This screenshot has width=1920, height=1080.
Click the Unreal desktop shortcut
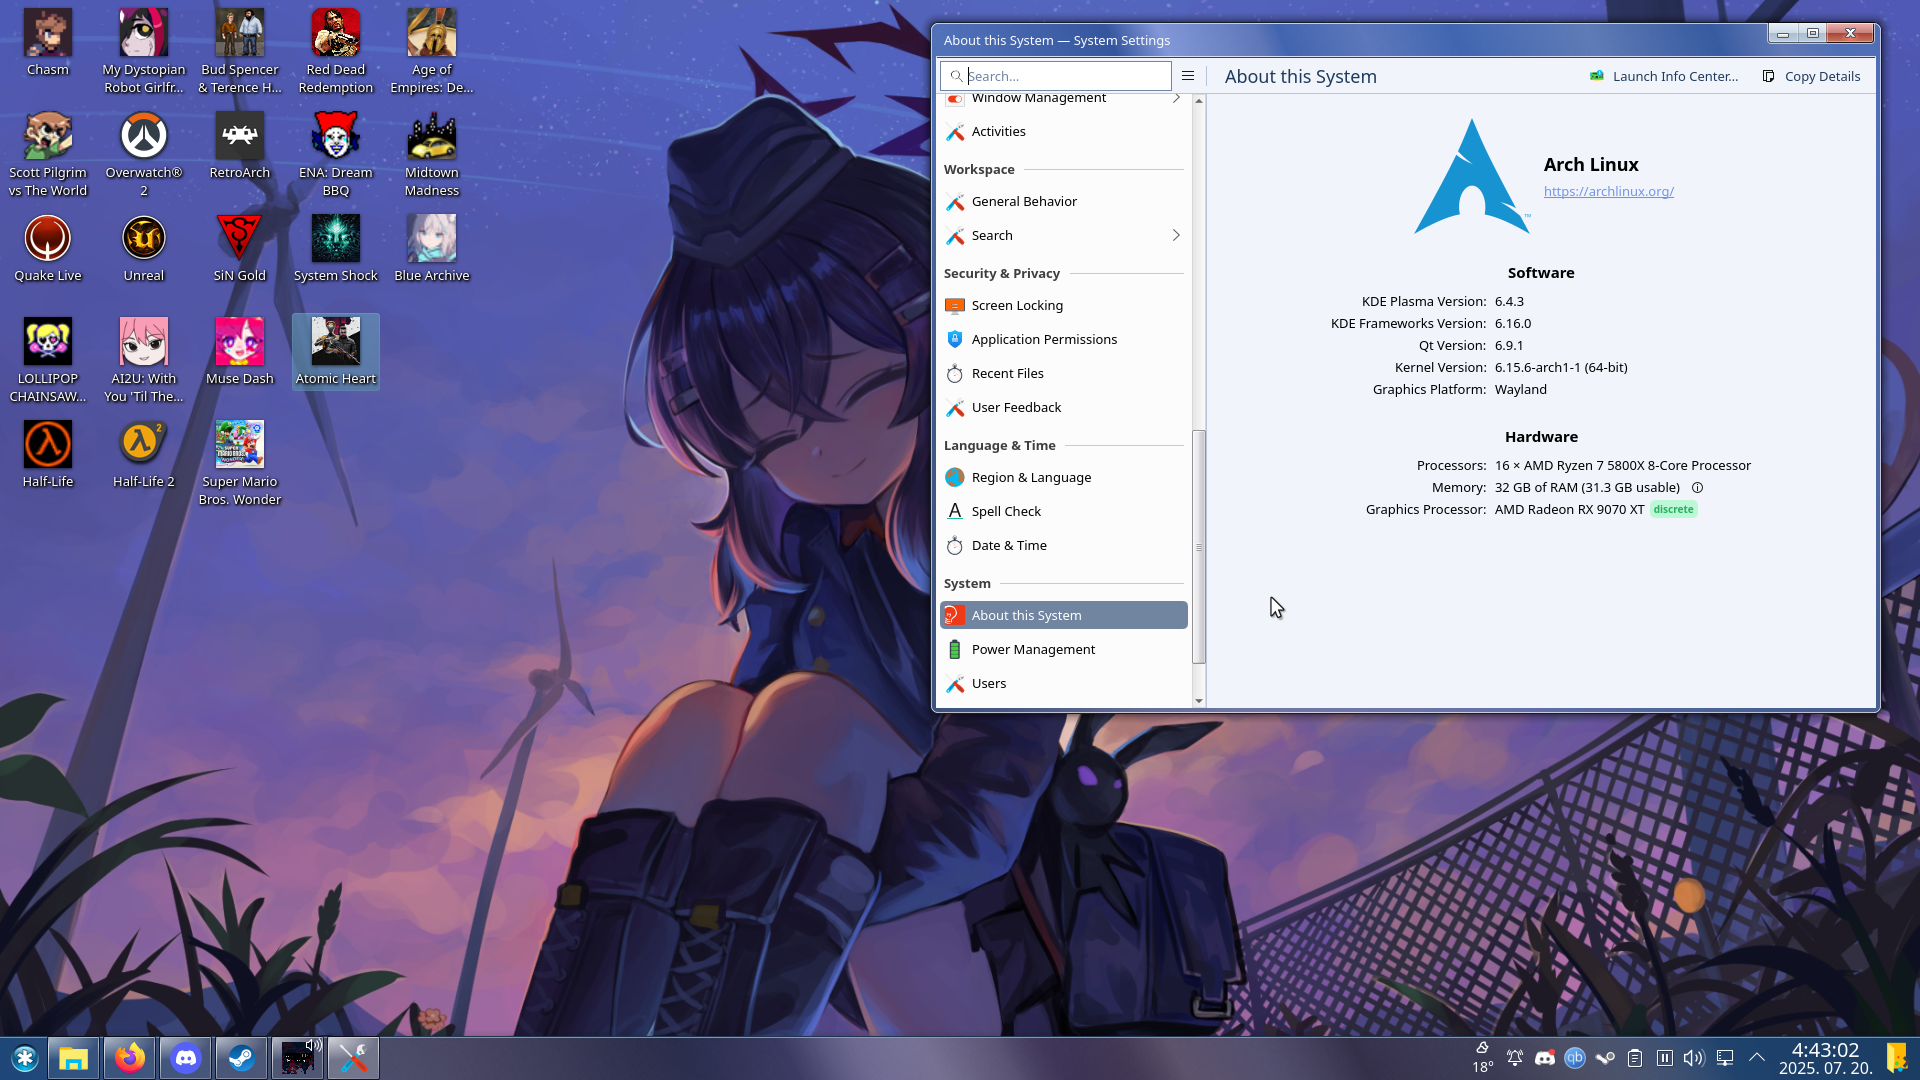pos(144,249)
